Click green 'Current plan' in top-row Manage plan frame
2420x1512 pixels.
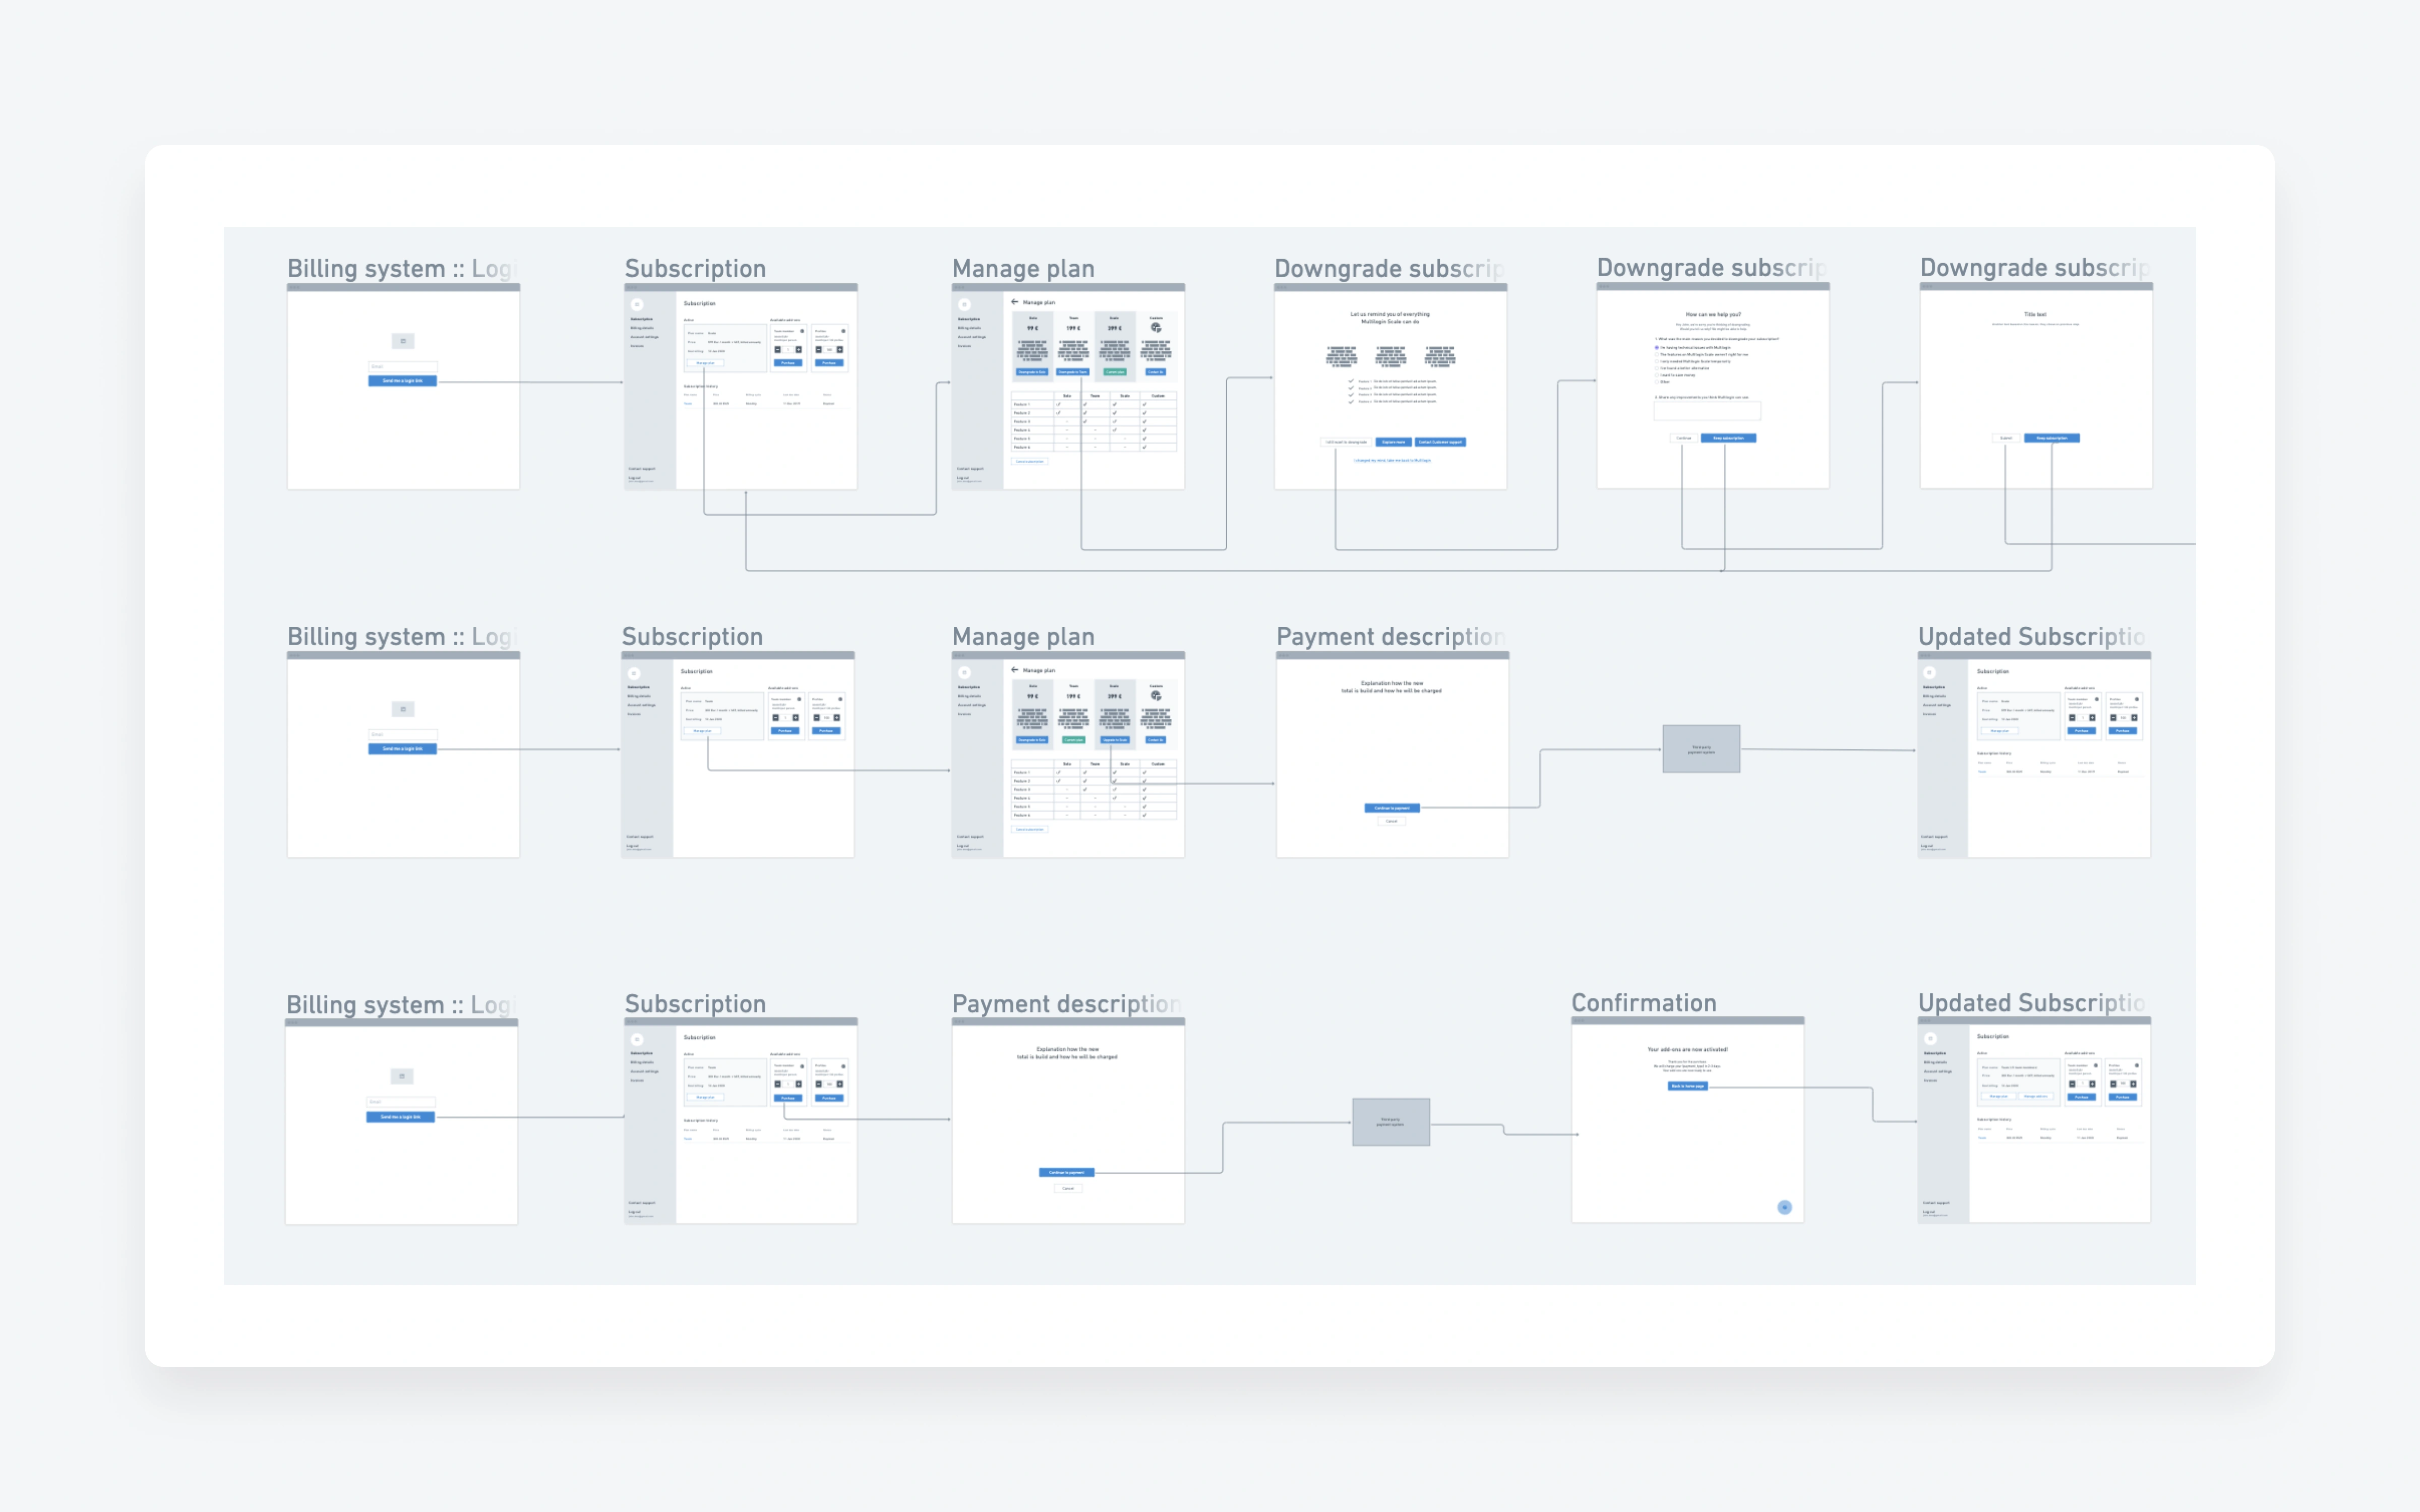click(1114, 372)
